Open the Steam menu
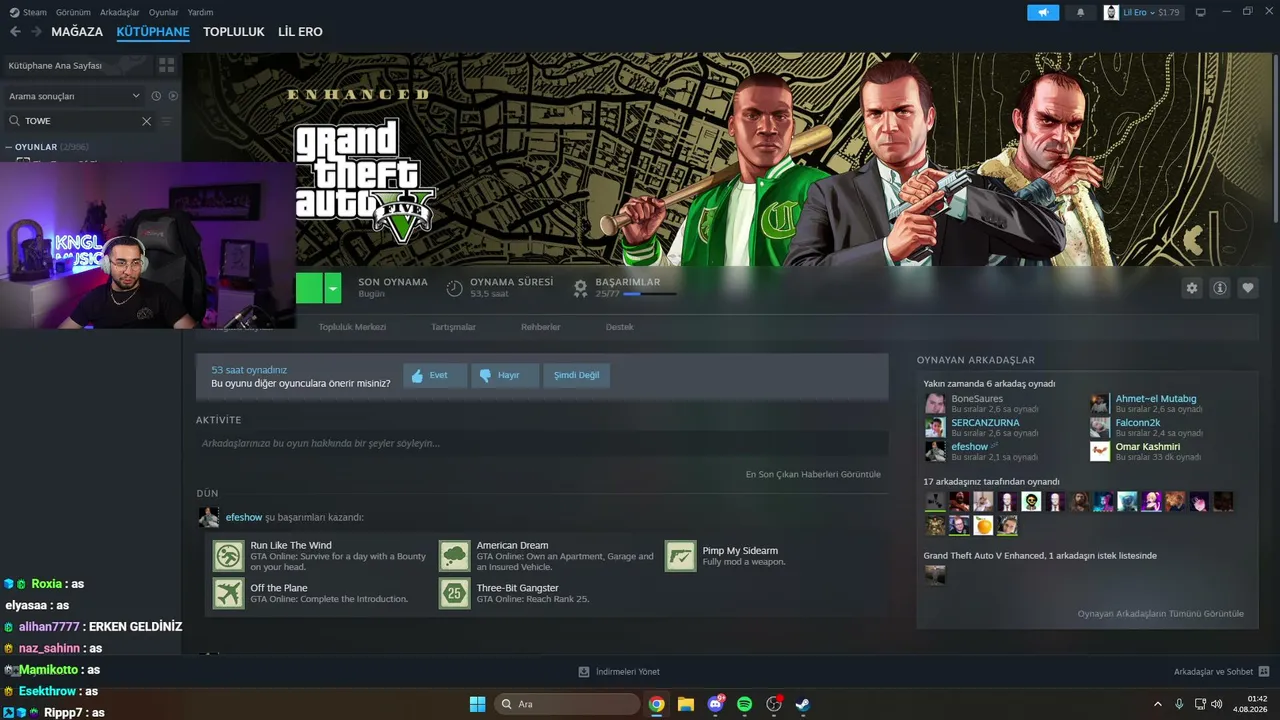The width and height of the screenshot is (1280, 720). coord(35,12)
